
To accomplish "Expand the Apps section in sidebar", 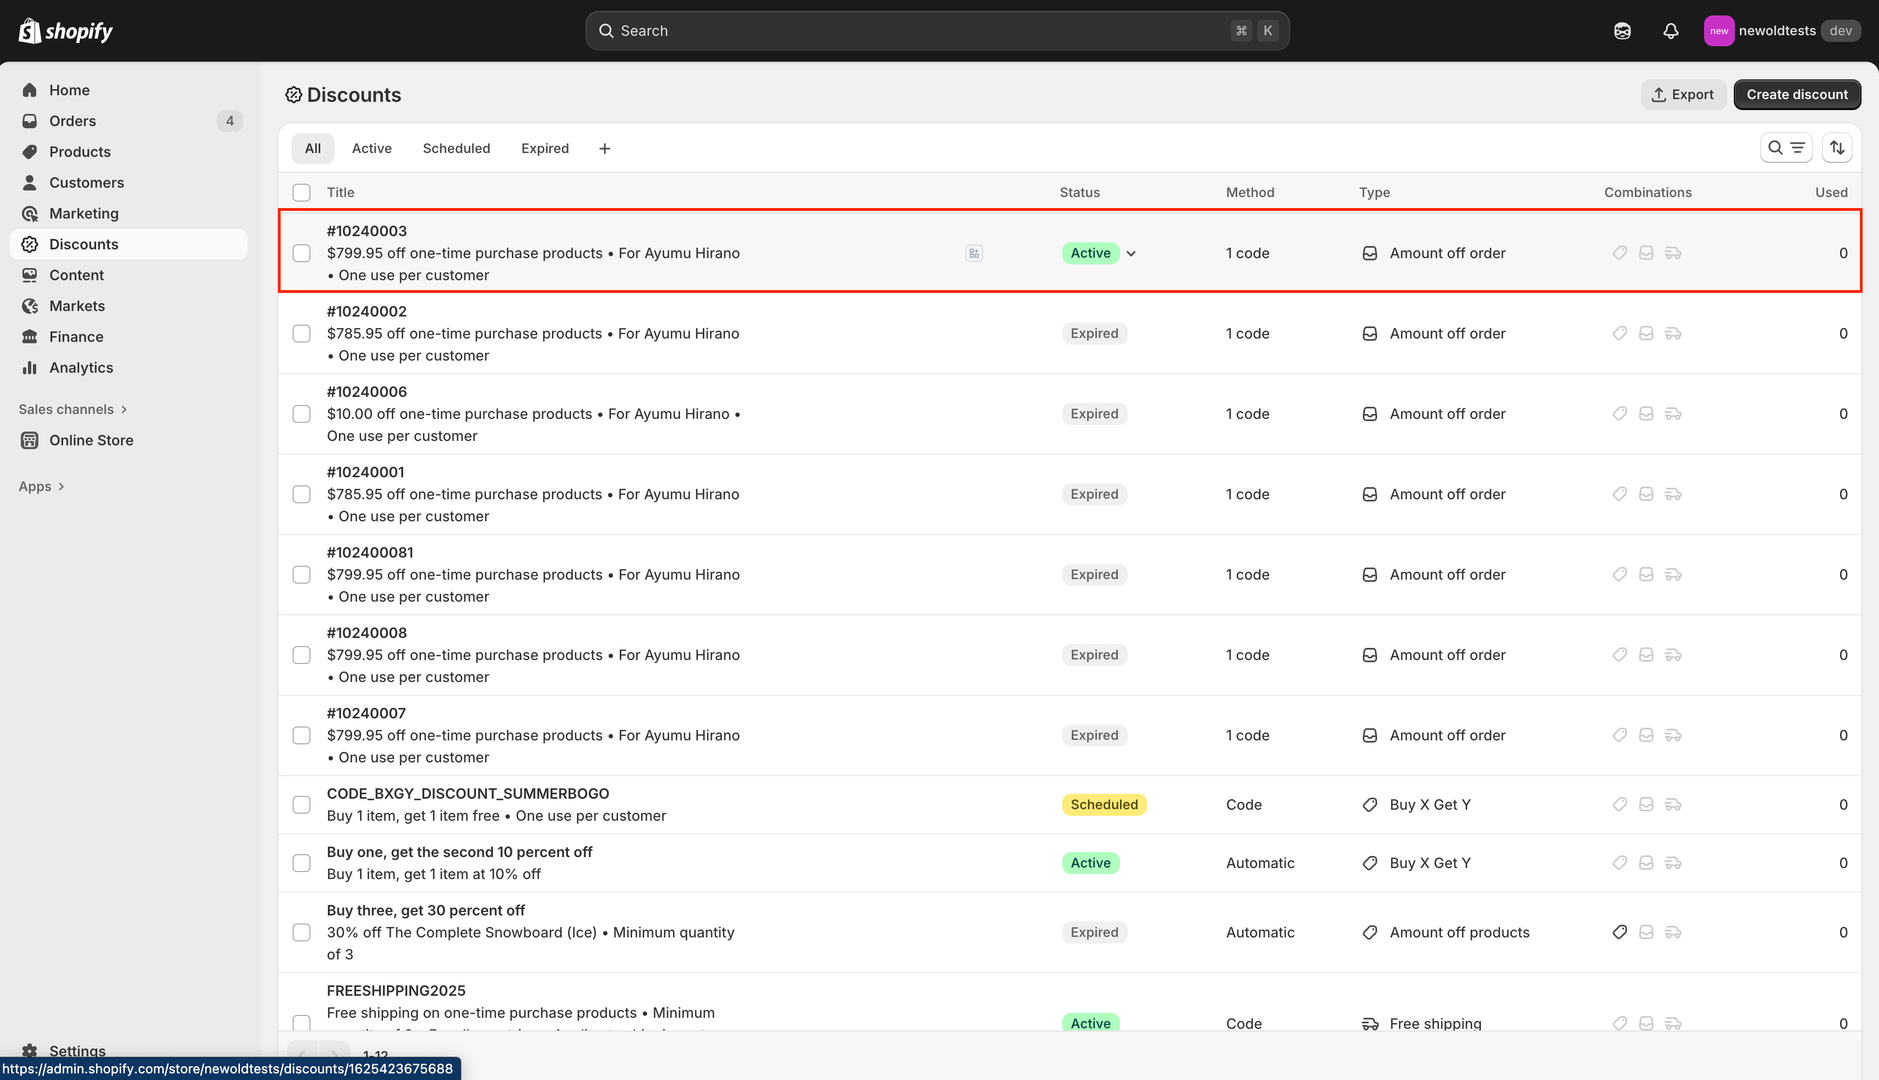I will coord(41,487).
